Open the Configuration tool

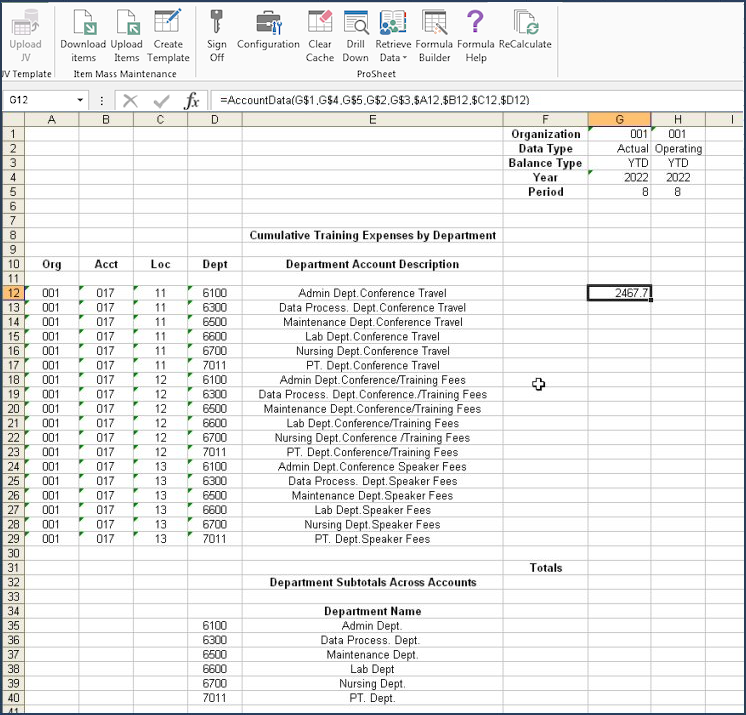[x=268, y=24]
